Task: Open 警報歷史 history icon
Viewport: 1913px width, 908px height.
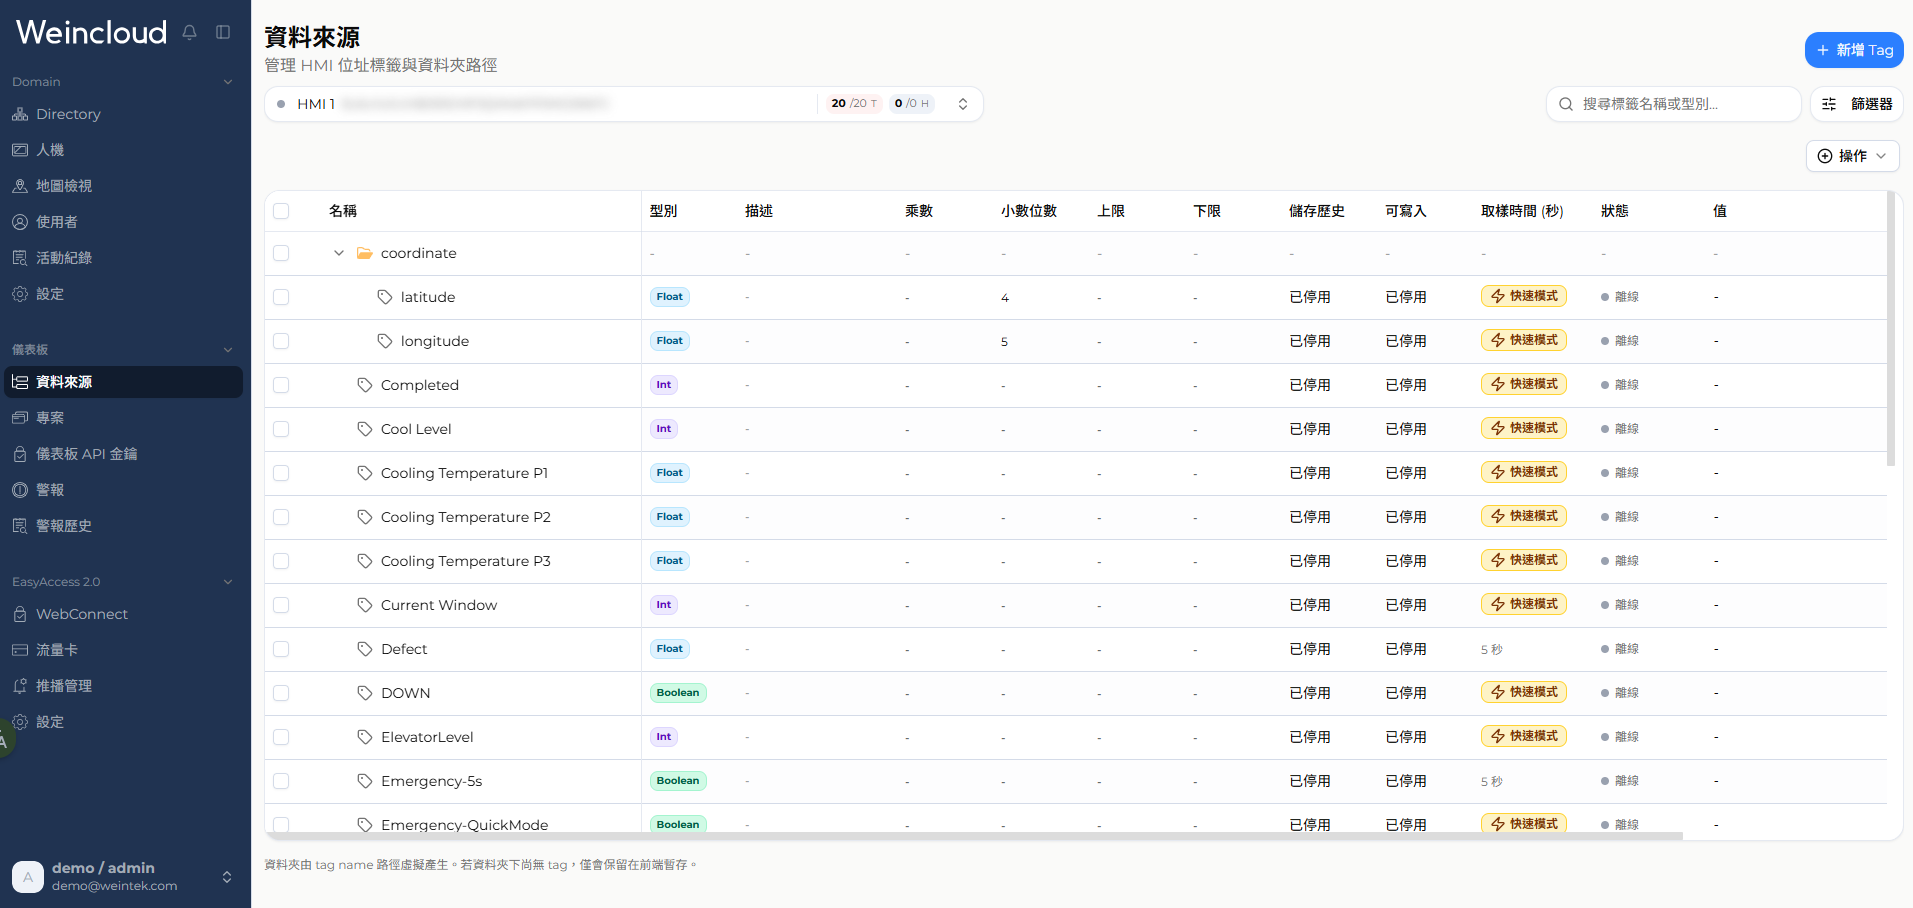Action: point(20,526)
